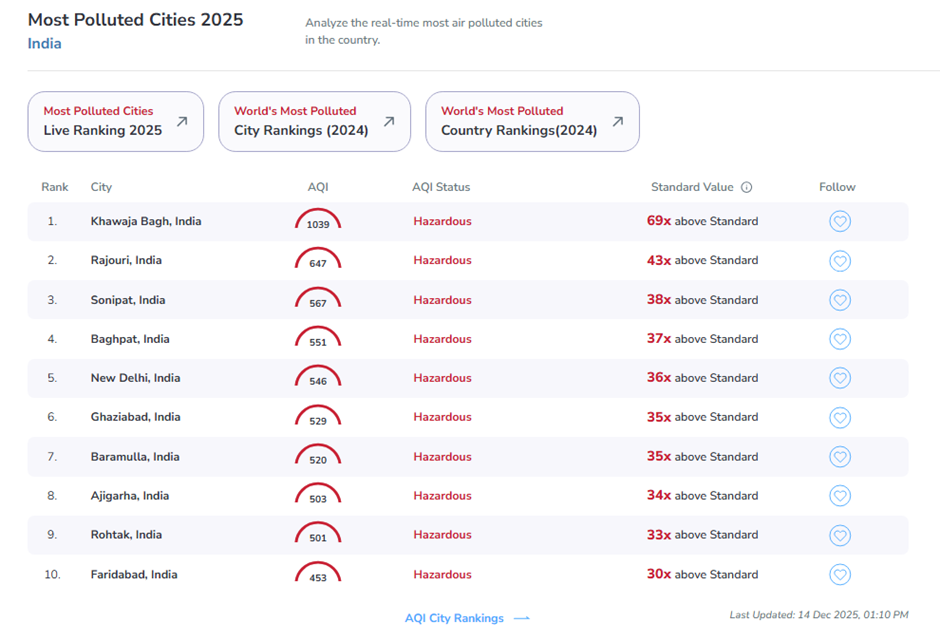940x642 pixels.
Task: Click the heart icon beside Baghpat
Action: pos(840,340)
